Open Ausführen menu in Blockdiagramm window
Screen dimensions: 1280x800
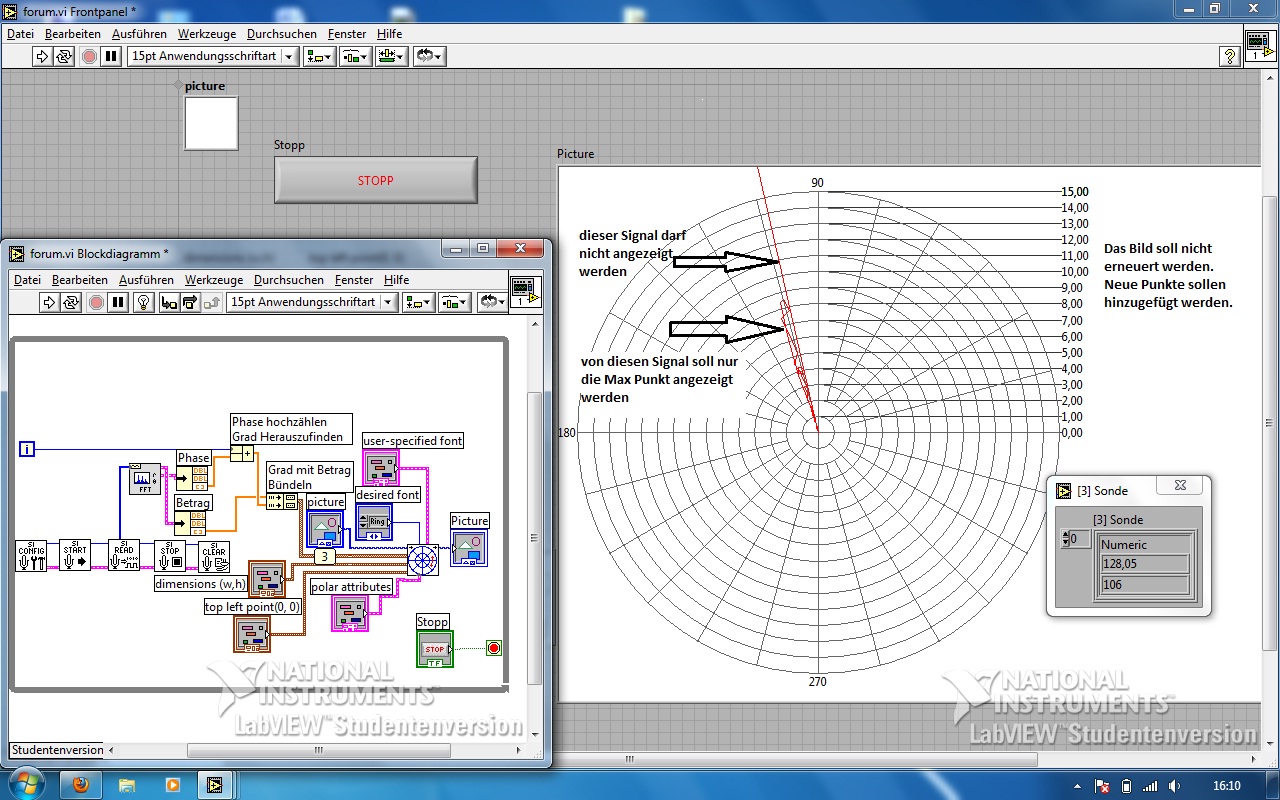146,280
